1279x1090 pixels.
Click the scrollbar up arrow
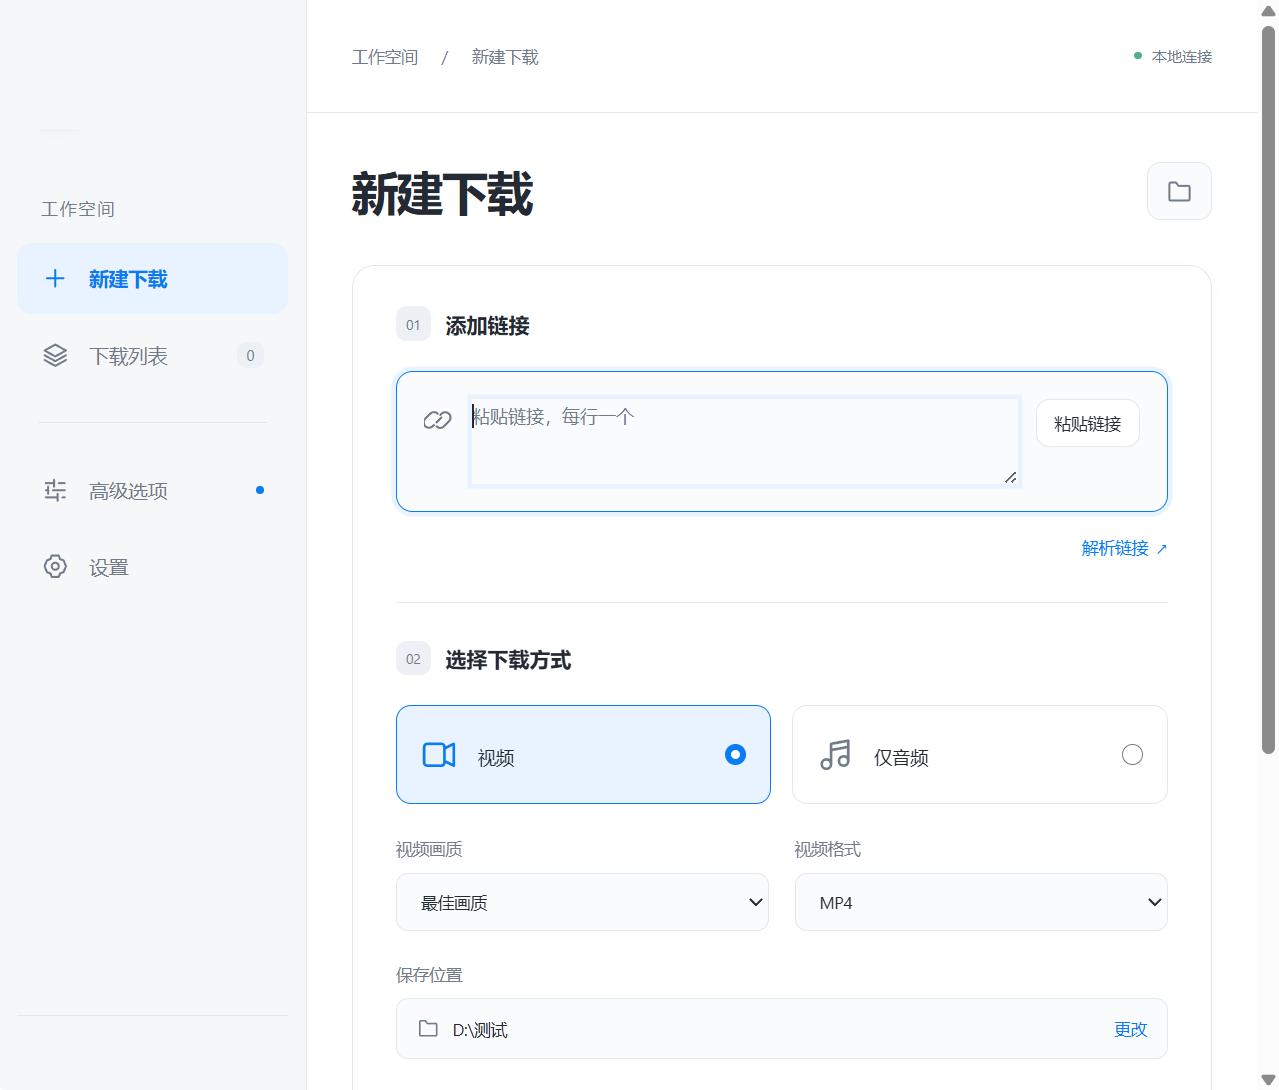[x=1268, y=11]
